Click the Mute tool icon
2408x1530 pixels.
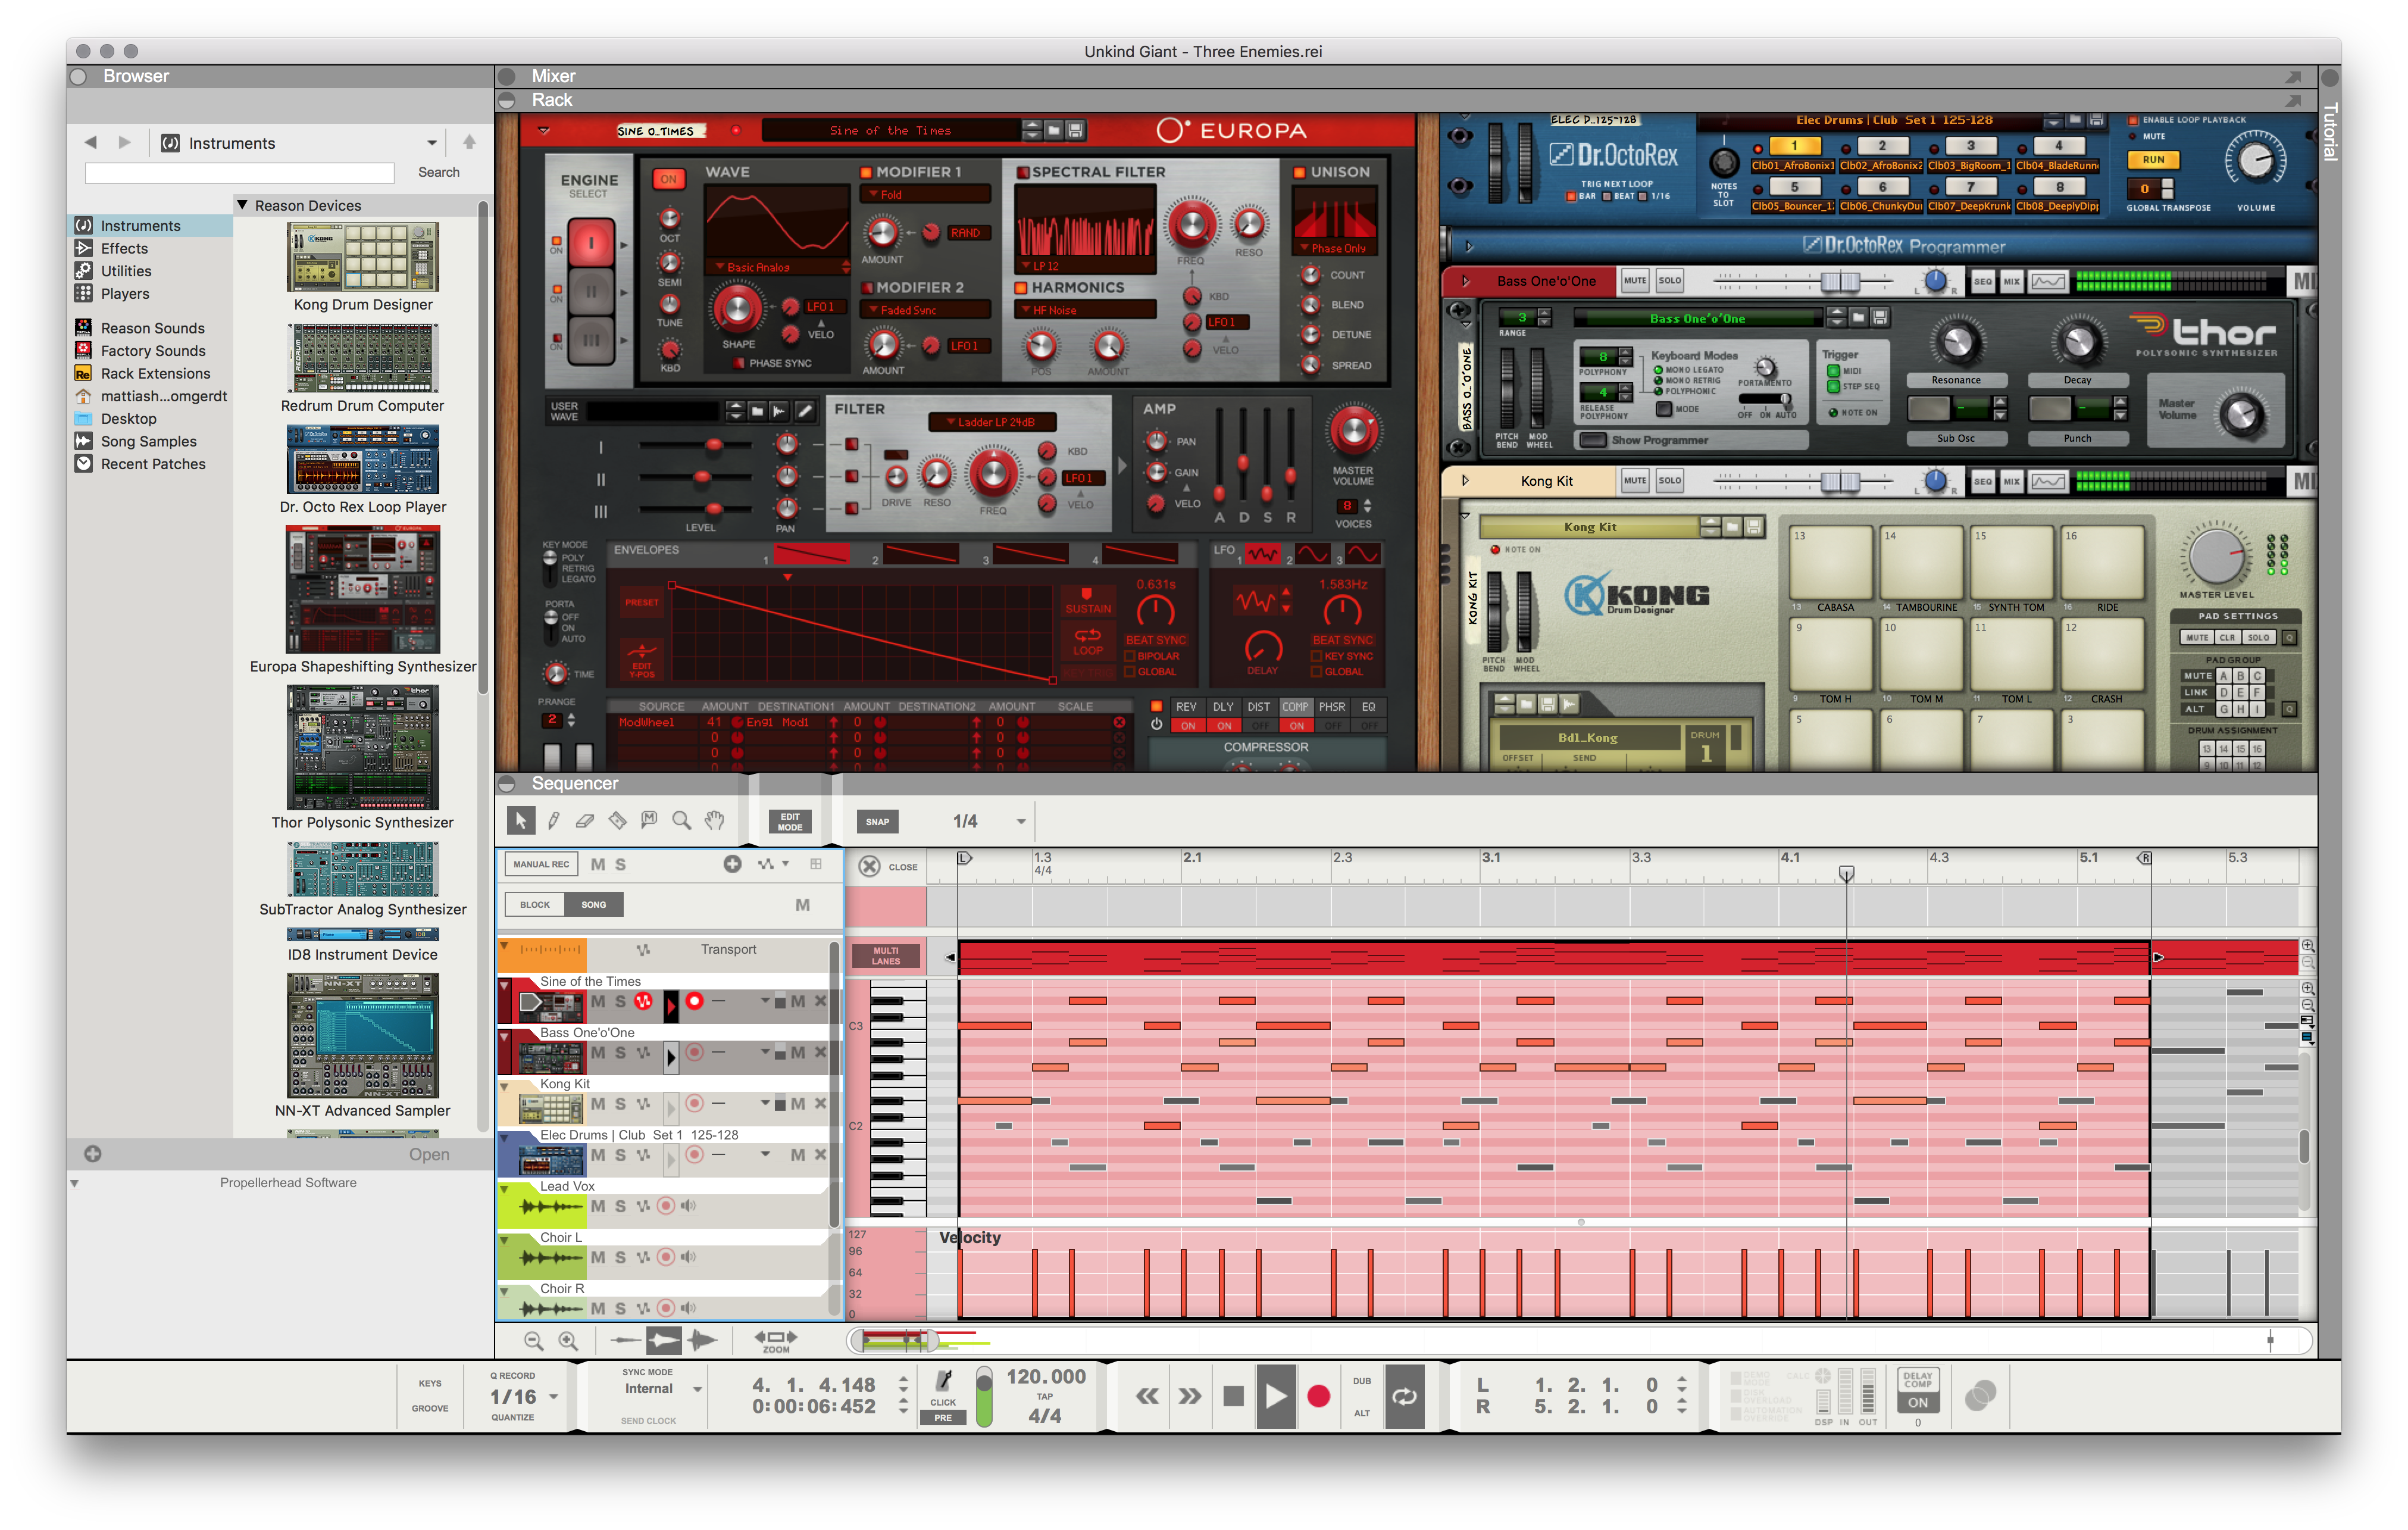point(650,821)
